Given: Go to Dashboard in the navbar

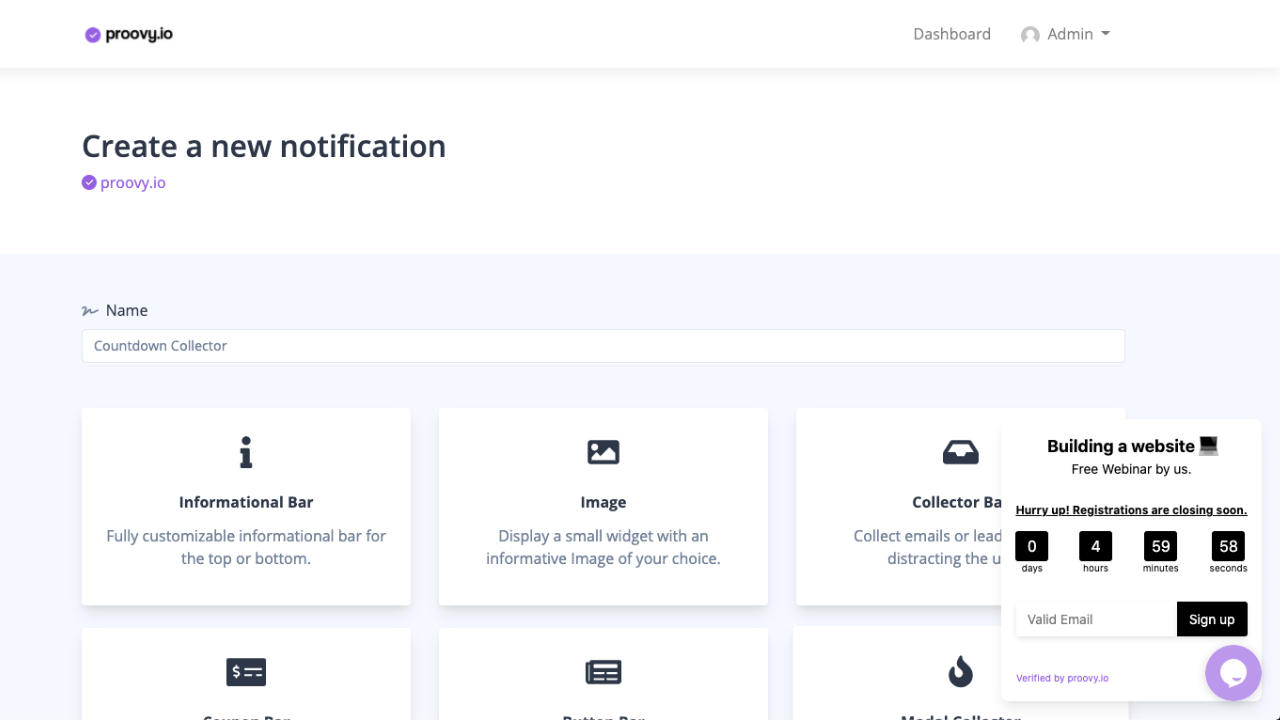Looking at the screenshot, I should click(951, 34).
